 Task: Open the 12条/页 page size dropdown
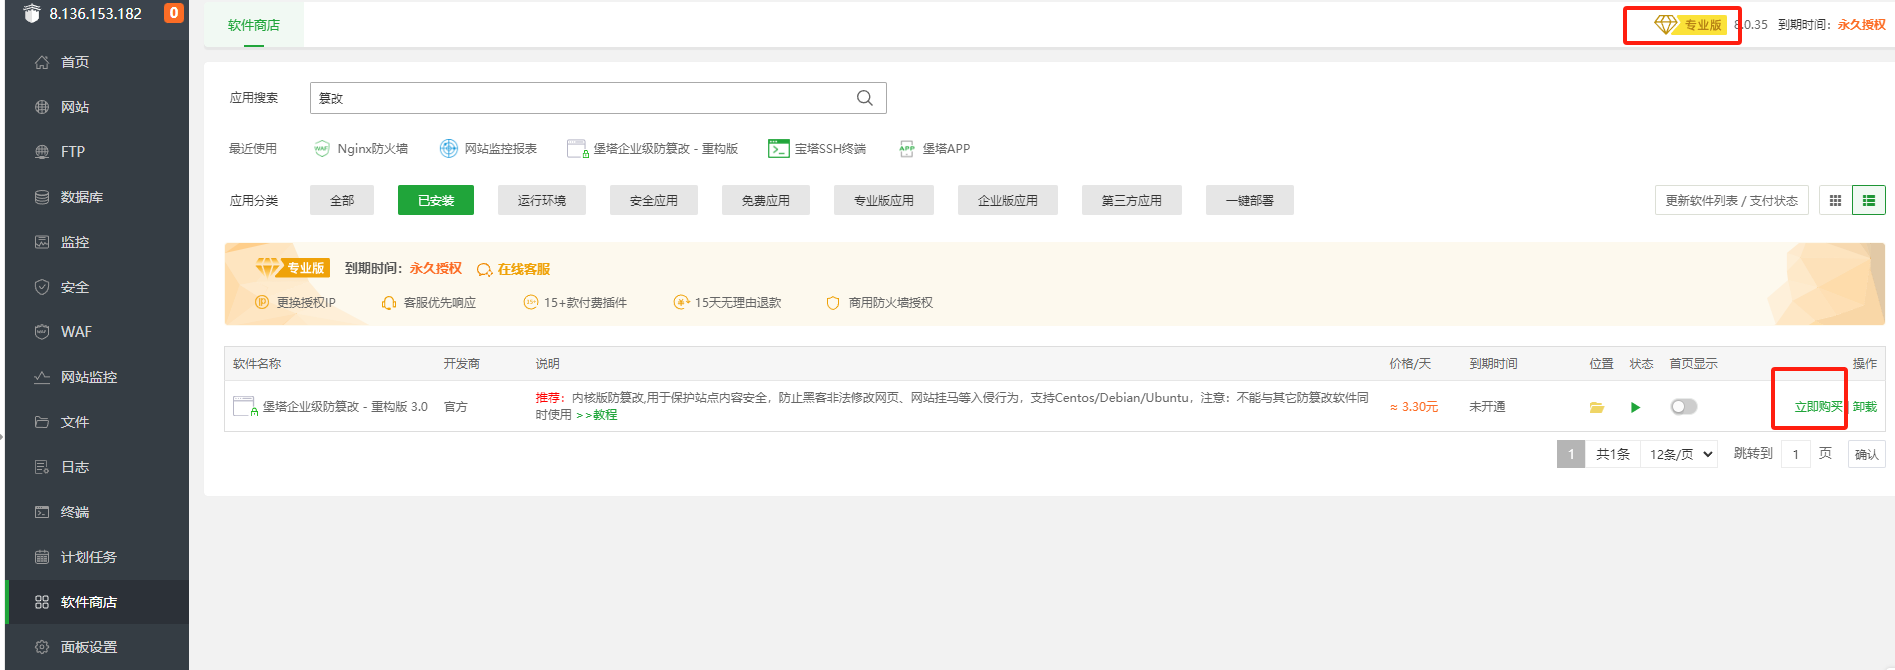click(1680, 454)
